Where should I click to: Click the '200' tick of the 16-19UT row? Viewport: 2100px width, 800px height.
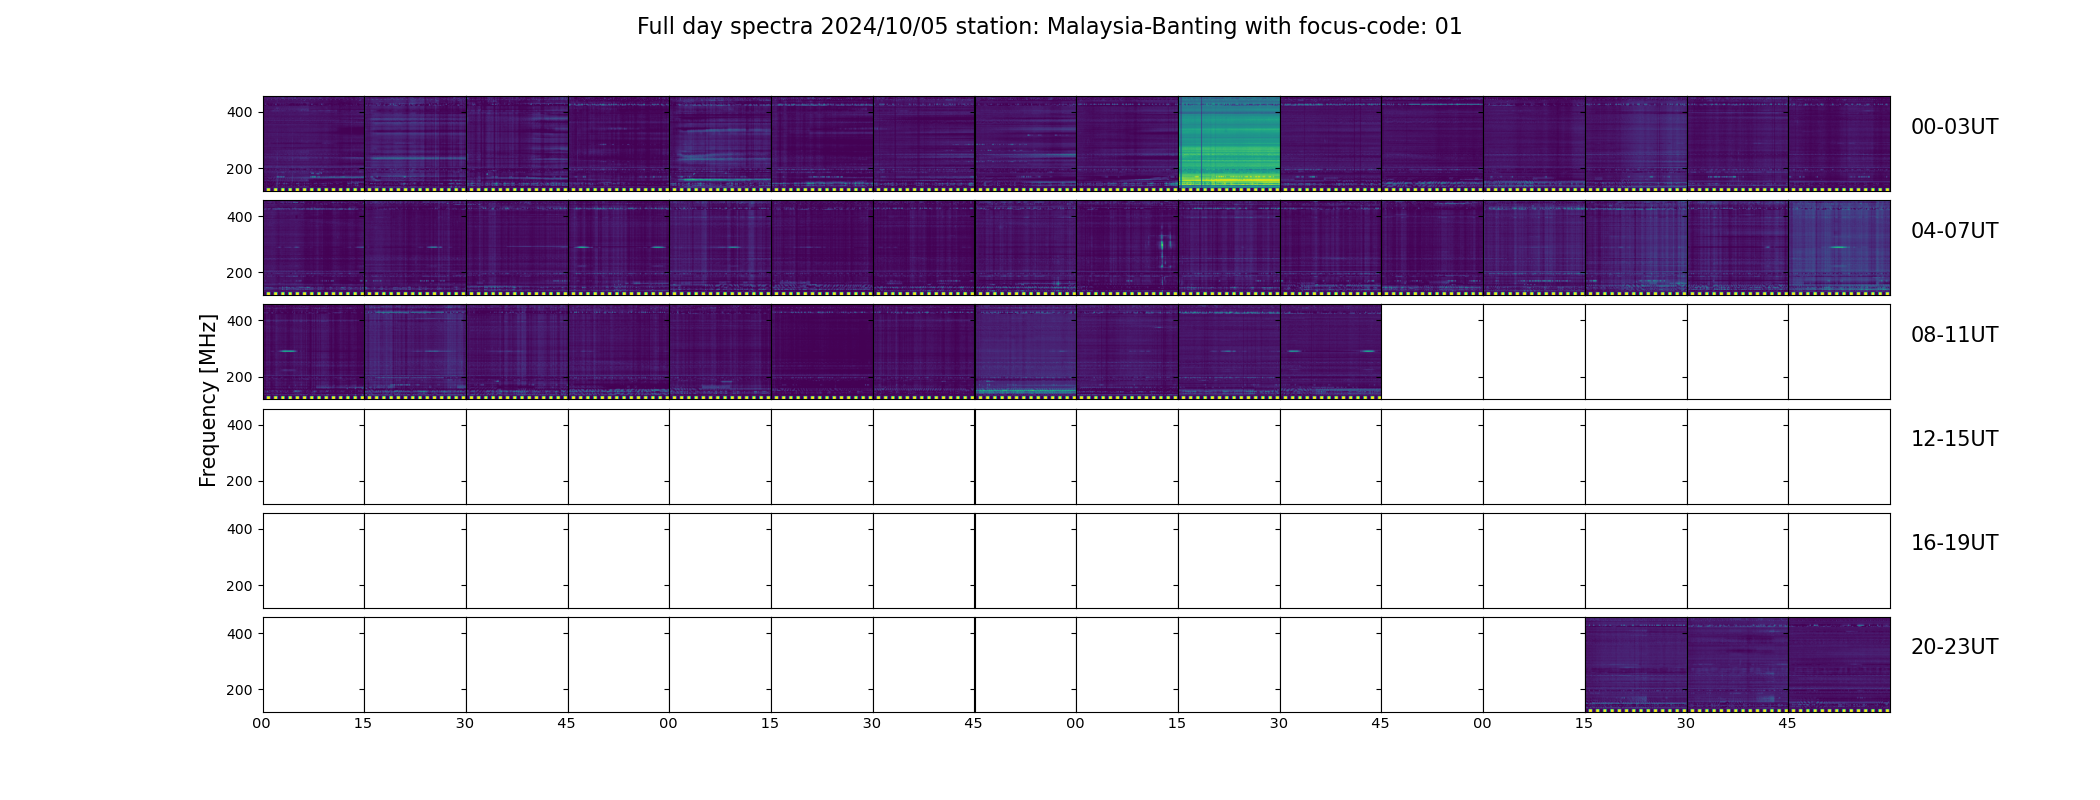[239, 586]
